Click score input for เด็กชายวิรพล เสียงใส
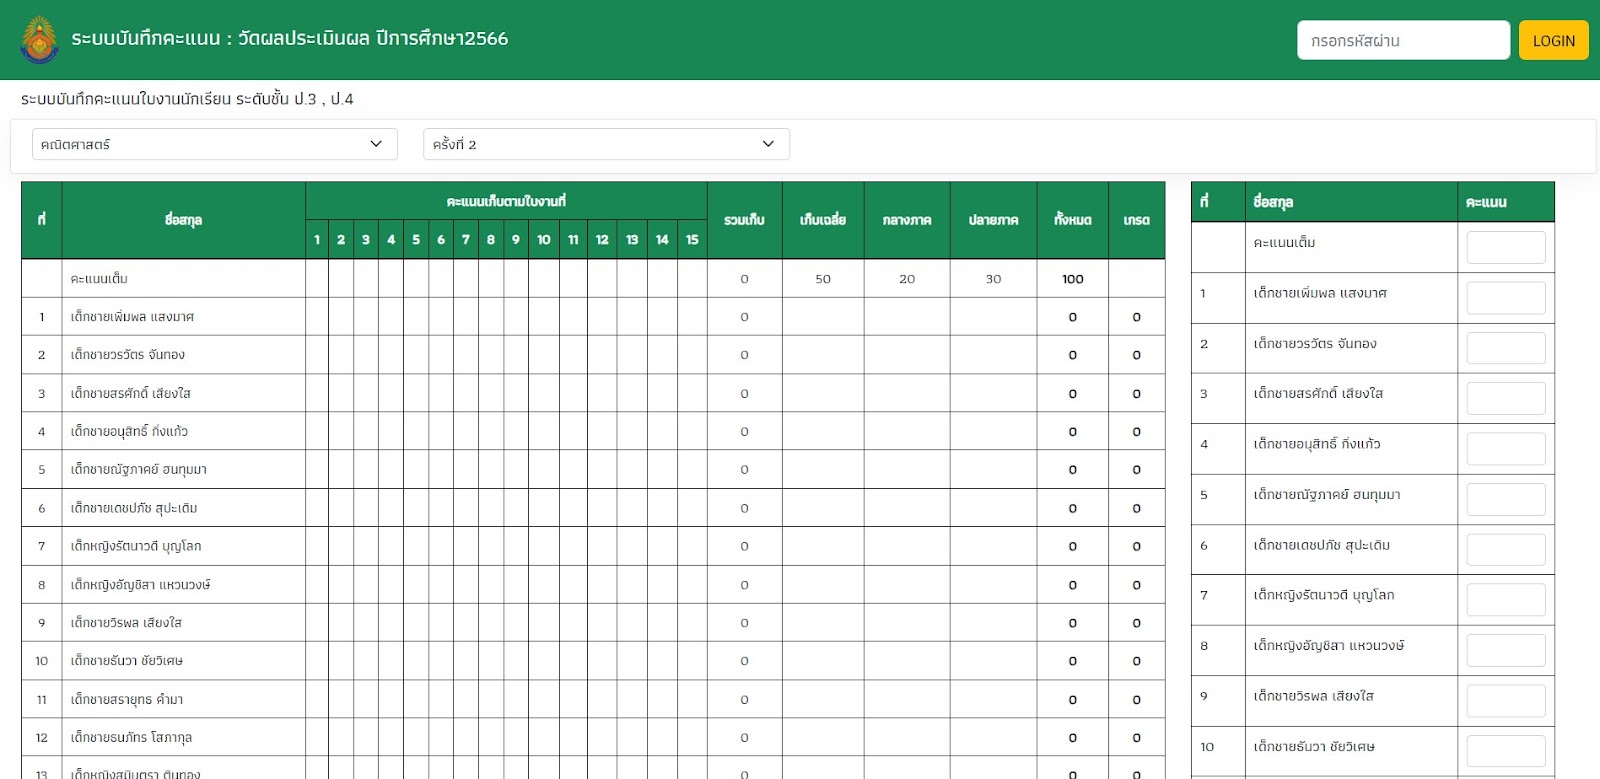The width and height of the screenshot is (1600, 779). (1505, 701)
